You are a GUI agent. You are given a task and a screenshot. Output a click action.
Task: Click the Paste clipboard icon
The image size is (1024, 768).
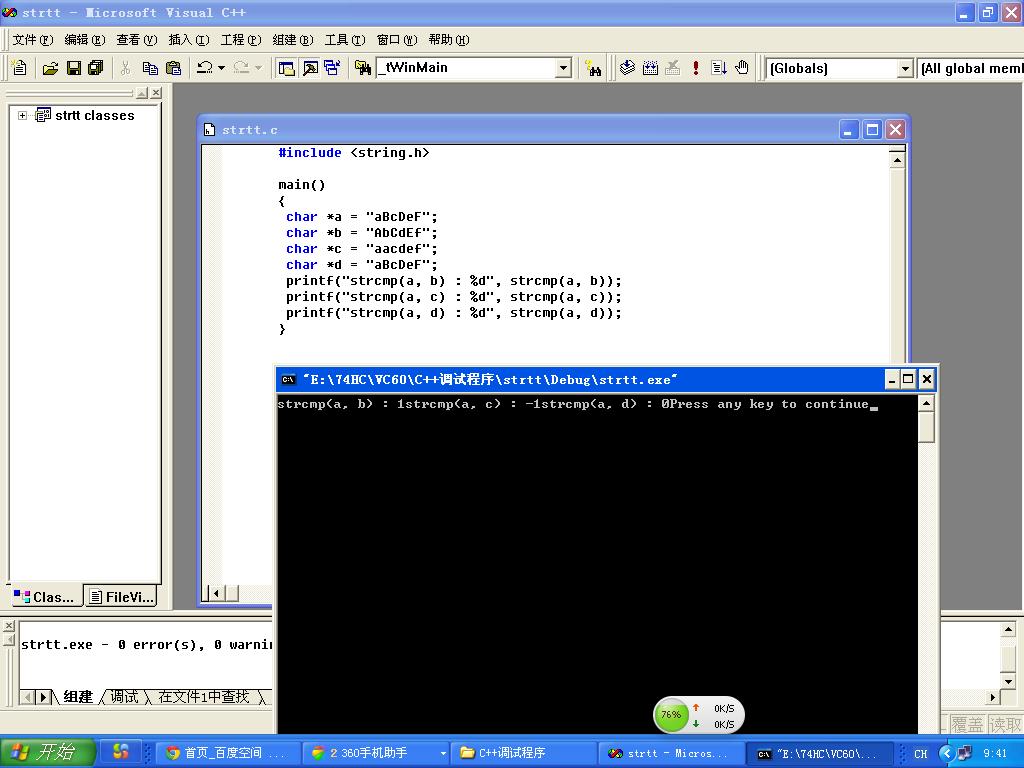[x=173, y=67]
